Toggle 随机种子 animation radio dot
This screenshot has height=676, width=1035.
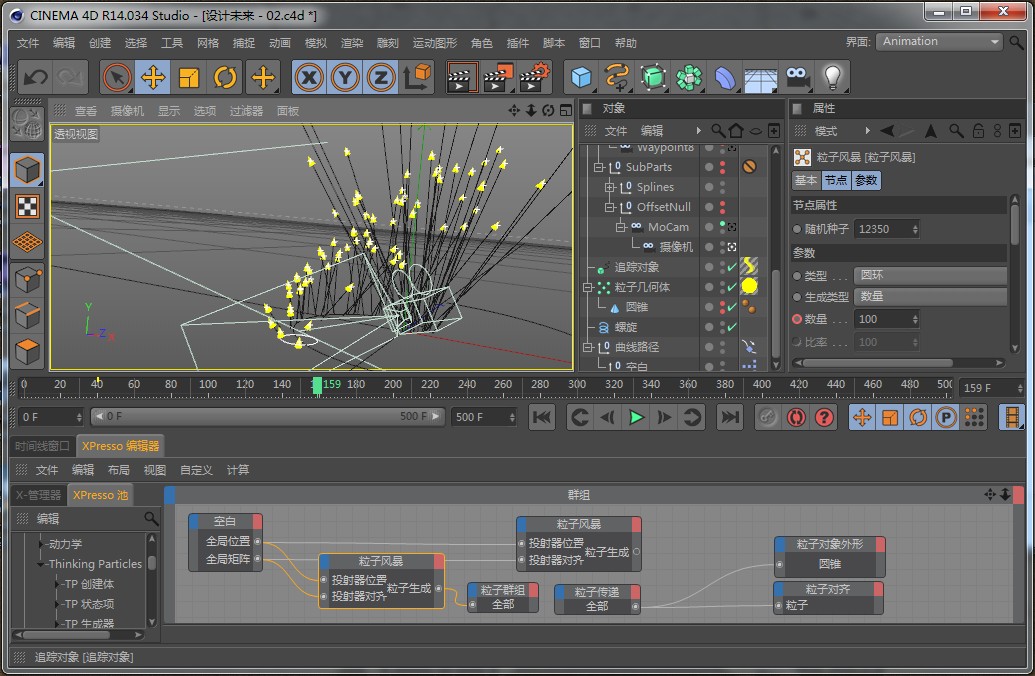[x=797, y=229]
